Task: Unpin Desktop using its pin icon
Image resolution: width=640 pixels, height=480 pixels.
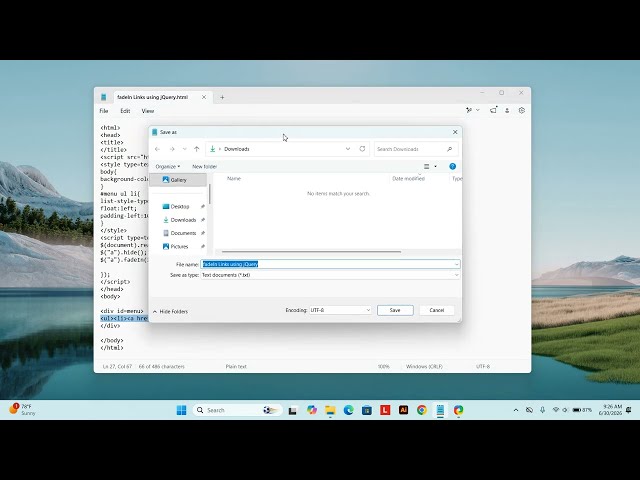Action: click(202, 207)
